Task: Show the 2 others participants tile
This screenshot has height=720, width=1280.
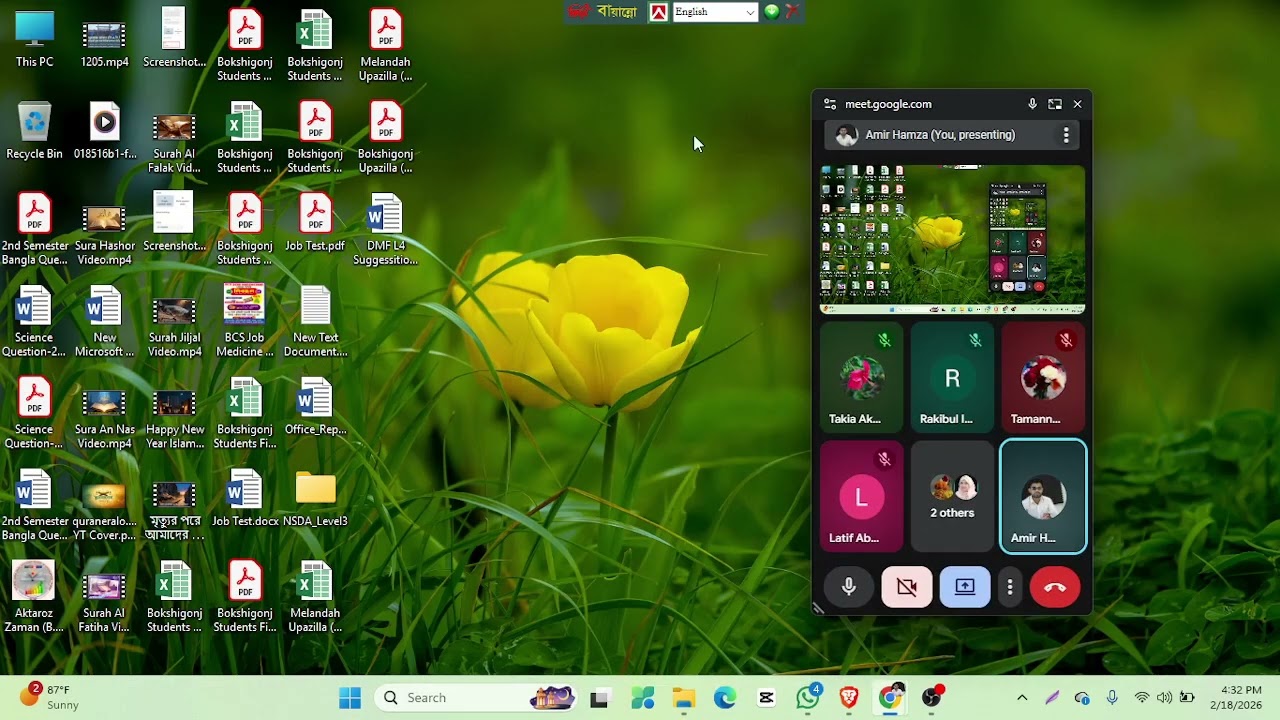Action: [x=952, y=496]
